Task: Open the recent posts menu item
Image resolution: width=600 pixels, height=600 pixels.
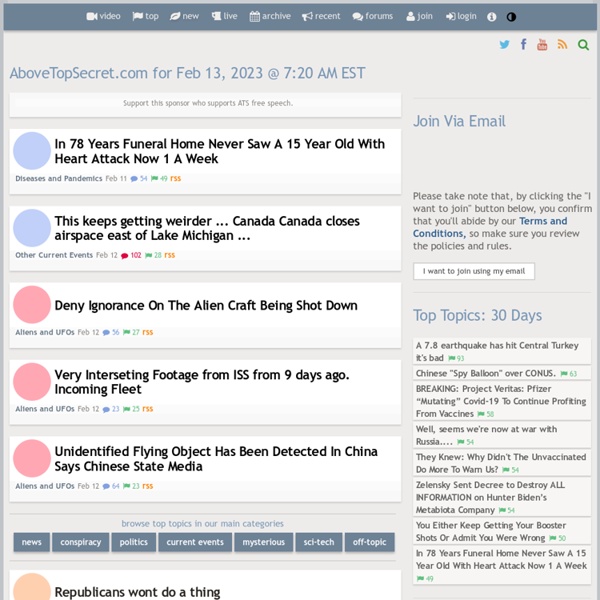Action: [321, 16]
